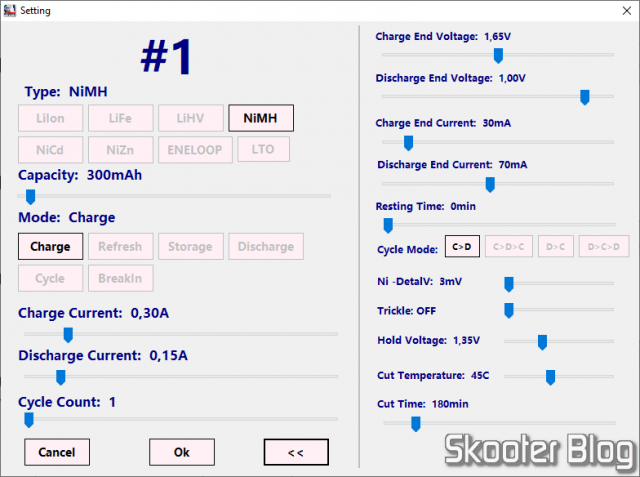Click the Discharge End Voltage slider handle

584,97
